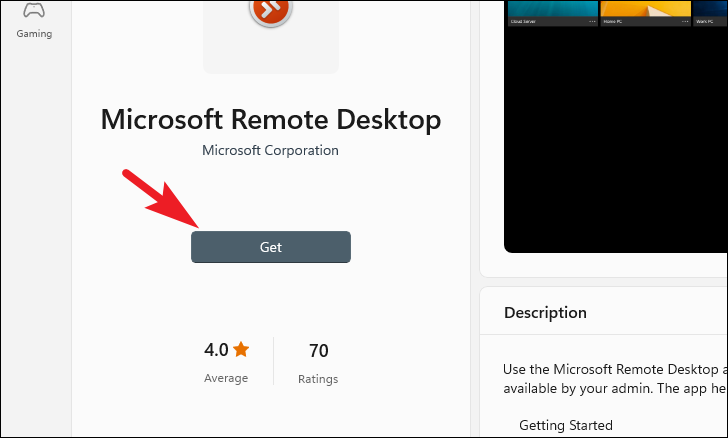Open the Gaming section in sidebar
728x438 pixels.
[34, 20]
